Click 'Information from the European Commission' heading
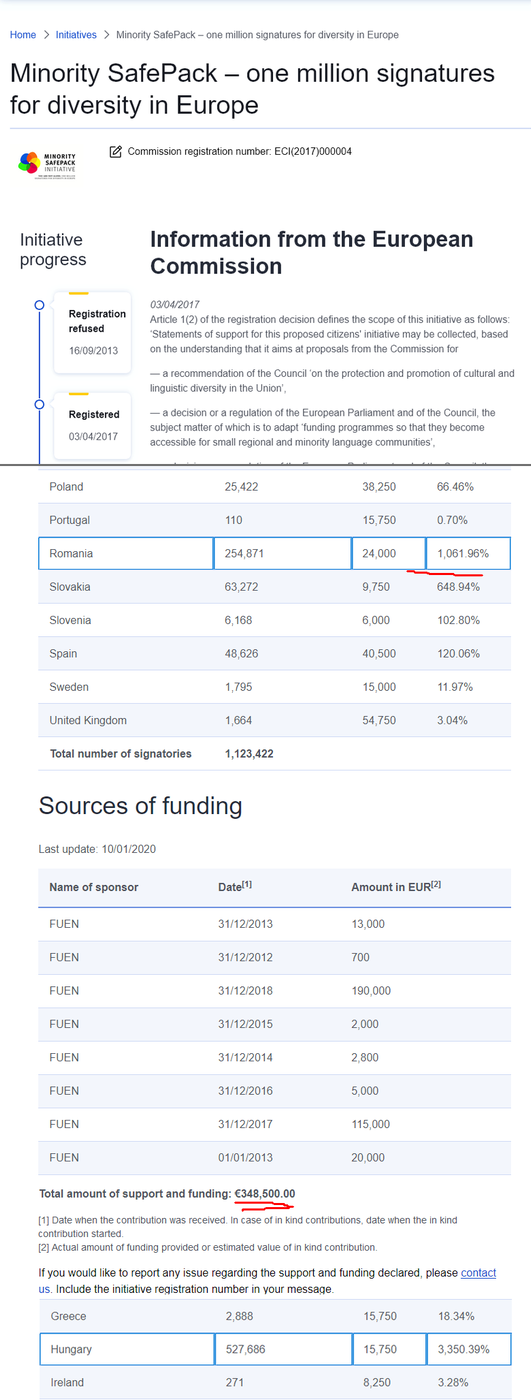Screen dimensions: 531x1400 point(312,253)
